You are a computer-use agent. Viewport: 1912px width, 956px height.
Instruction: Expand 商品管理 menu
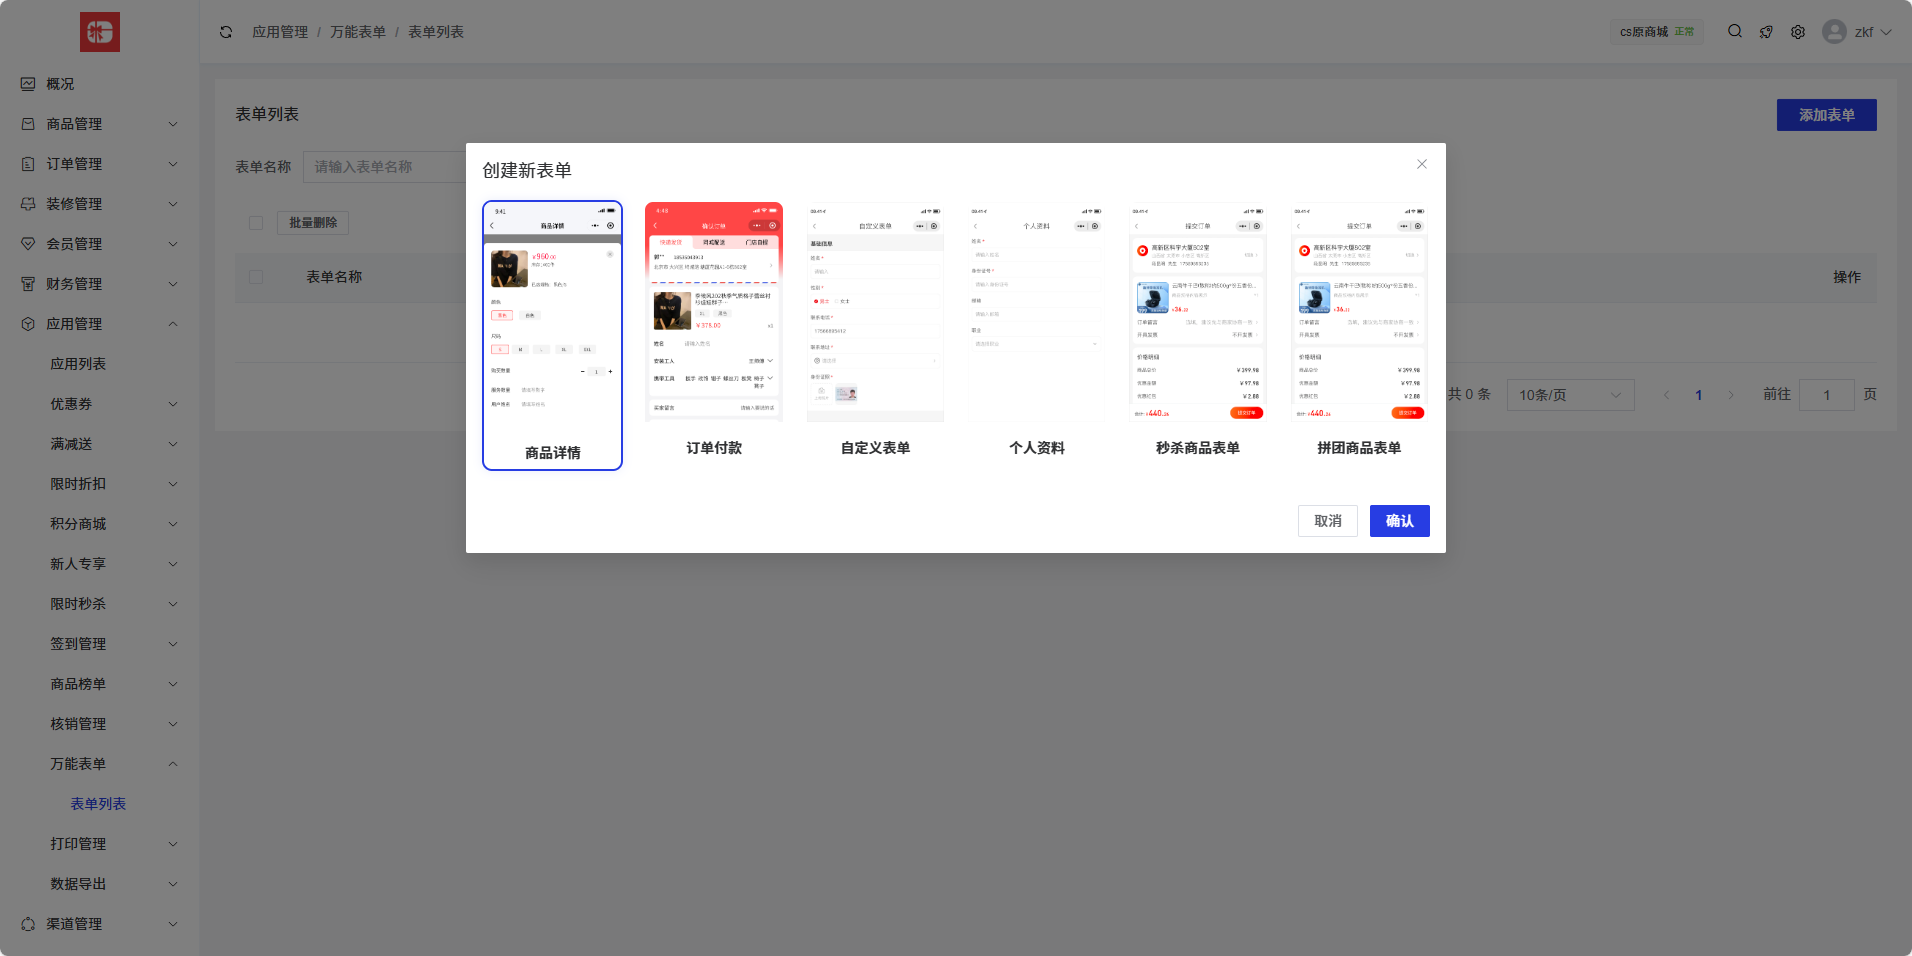click(173, 124)
